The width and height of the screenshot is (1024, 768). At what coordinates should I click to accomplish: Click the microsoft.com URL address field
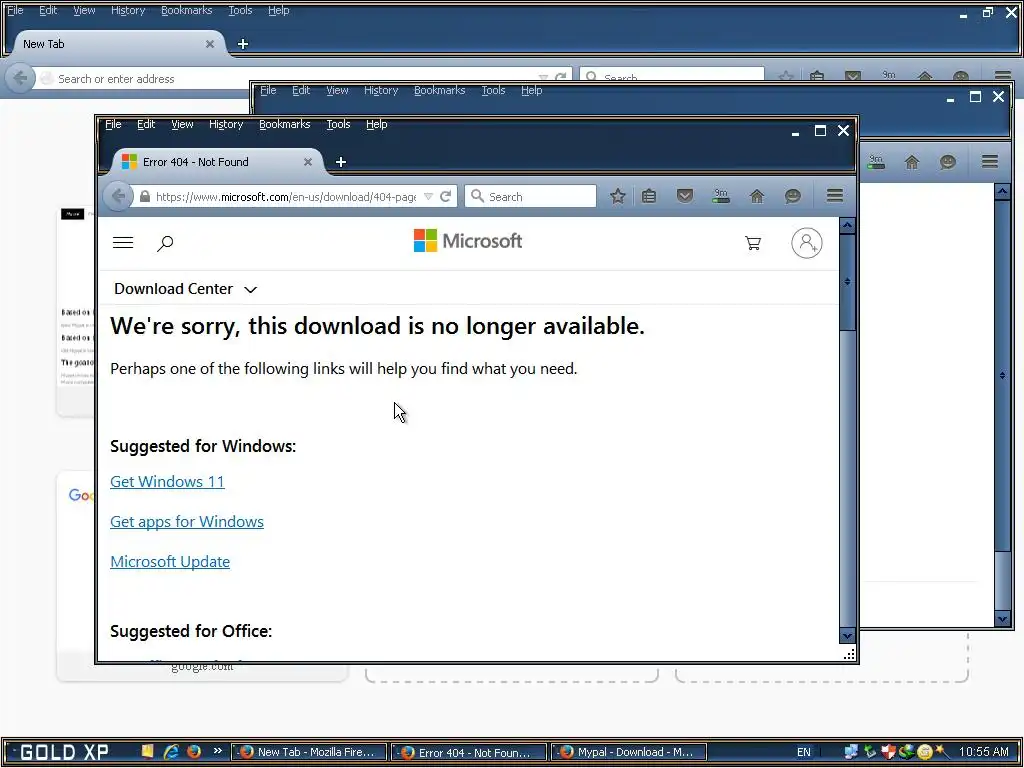click(285, 197)
